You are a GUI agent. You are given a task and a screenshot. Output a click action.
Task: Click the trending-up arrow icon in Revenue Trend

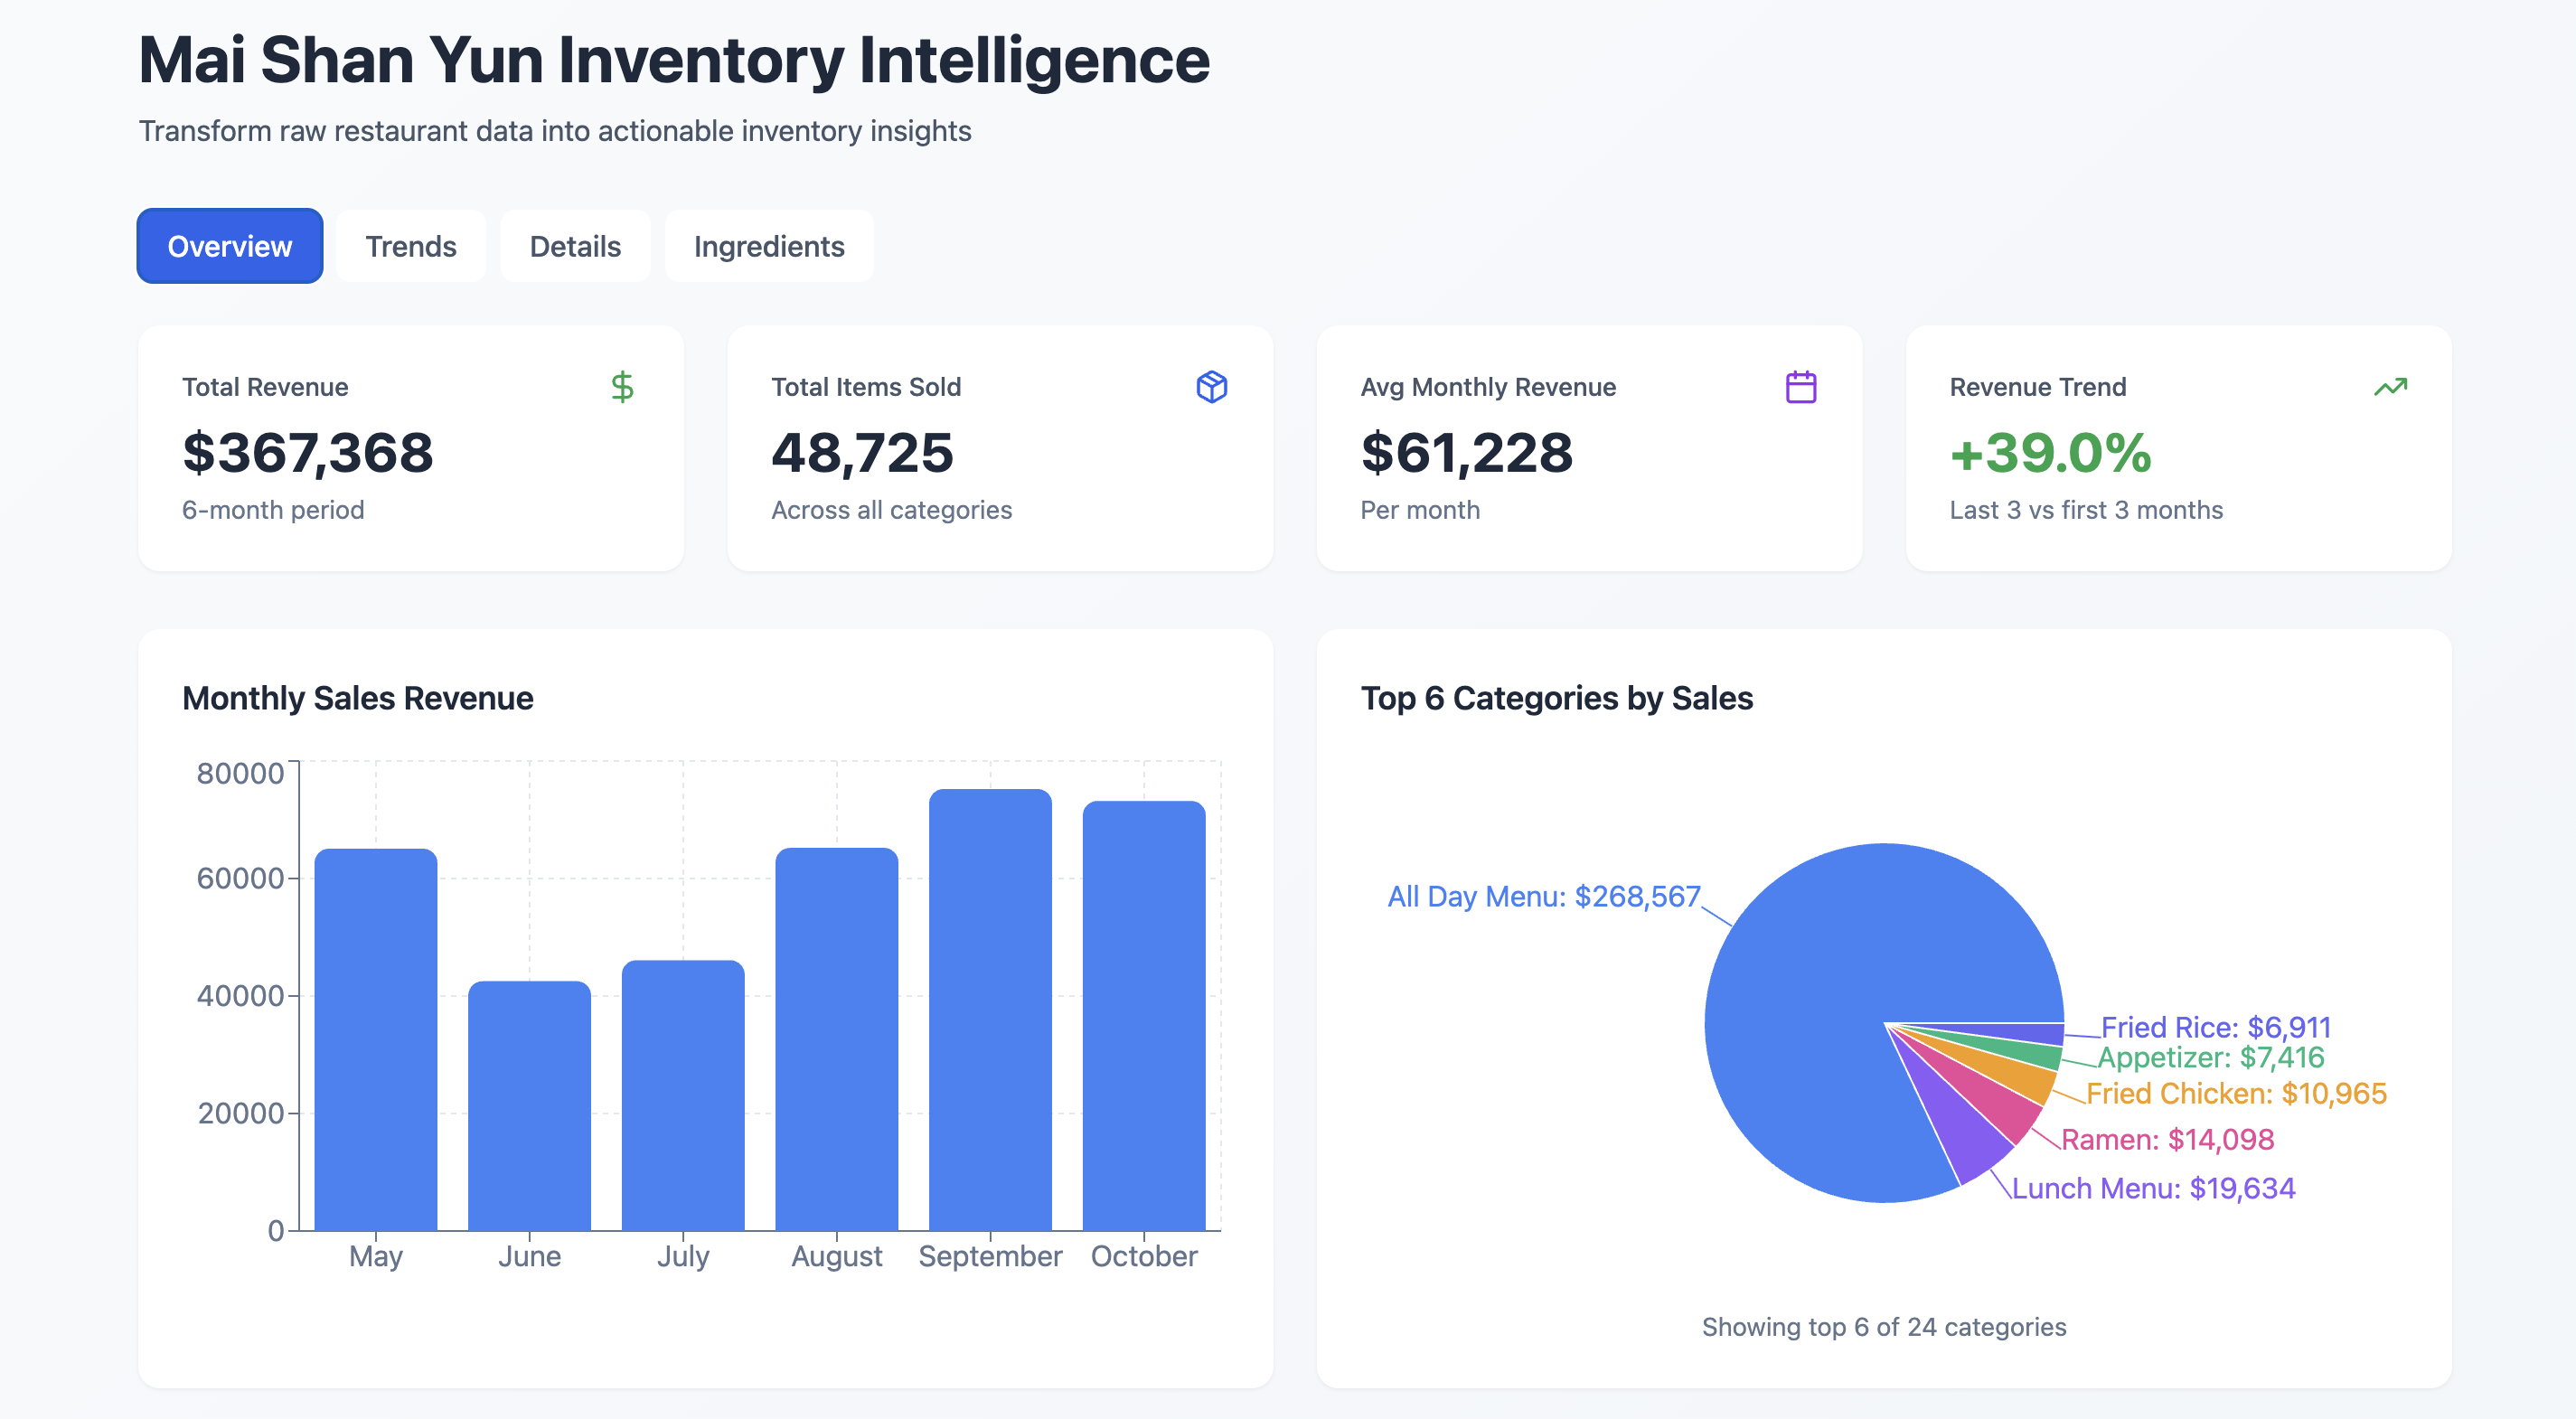pos(2390,387)
